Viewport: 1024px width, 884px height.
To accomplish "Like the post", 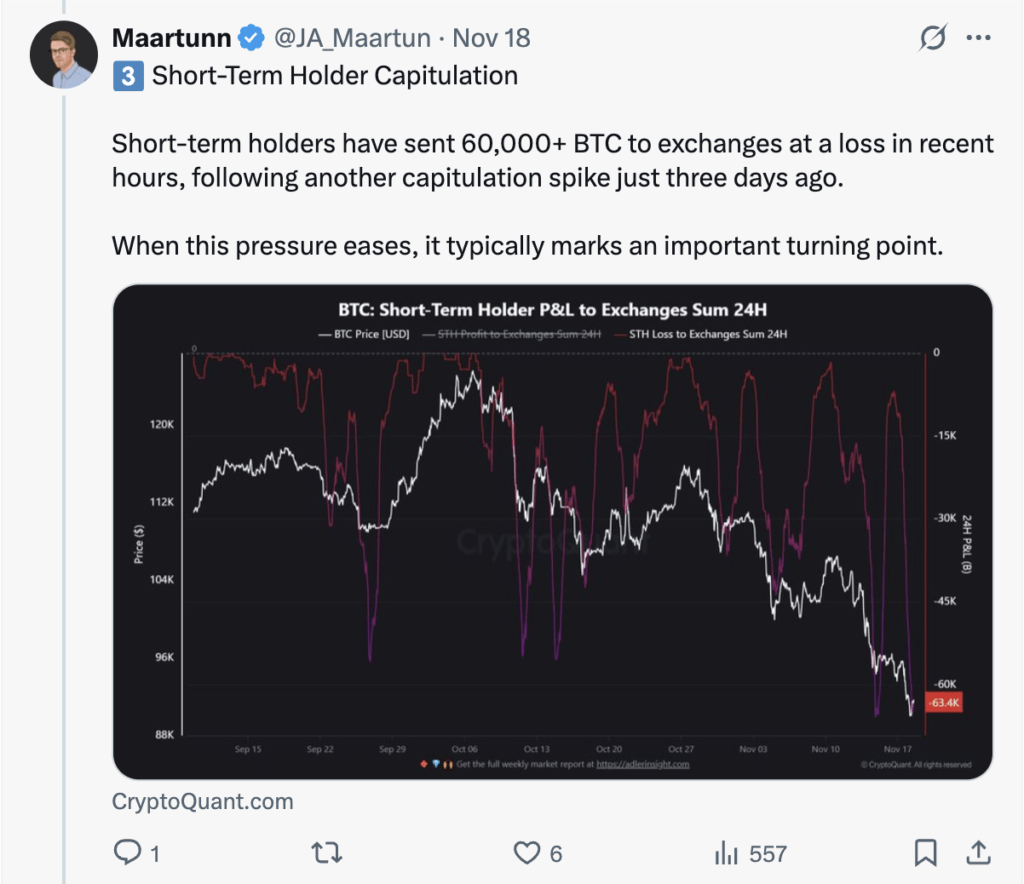I will (527, 852).
